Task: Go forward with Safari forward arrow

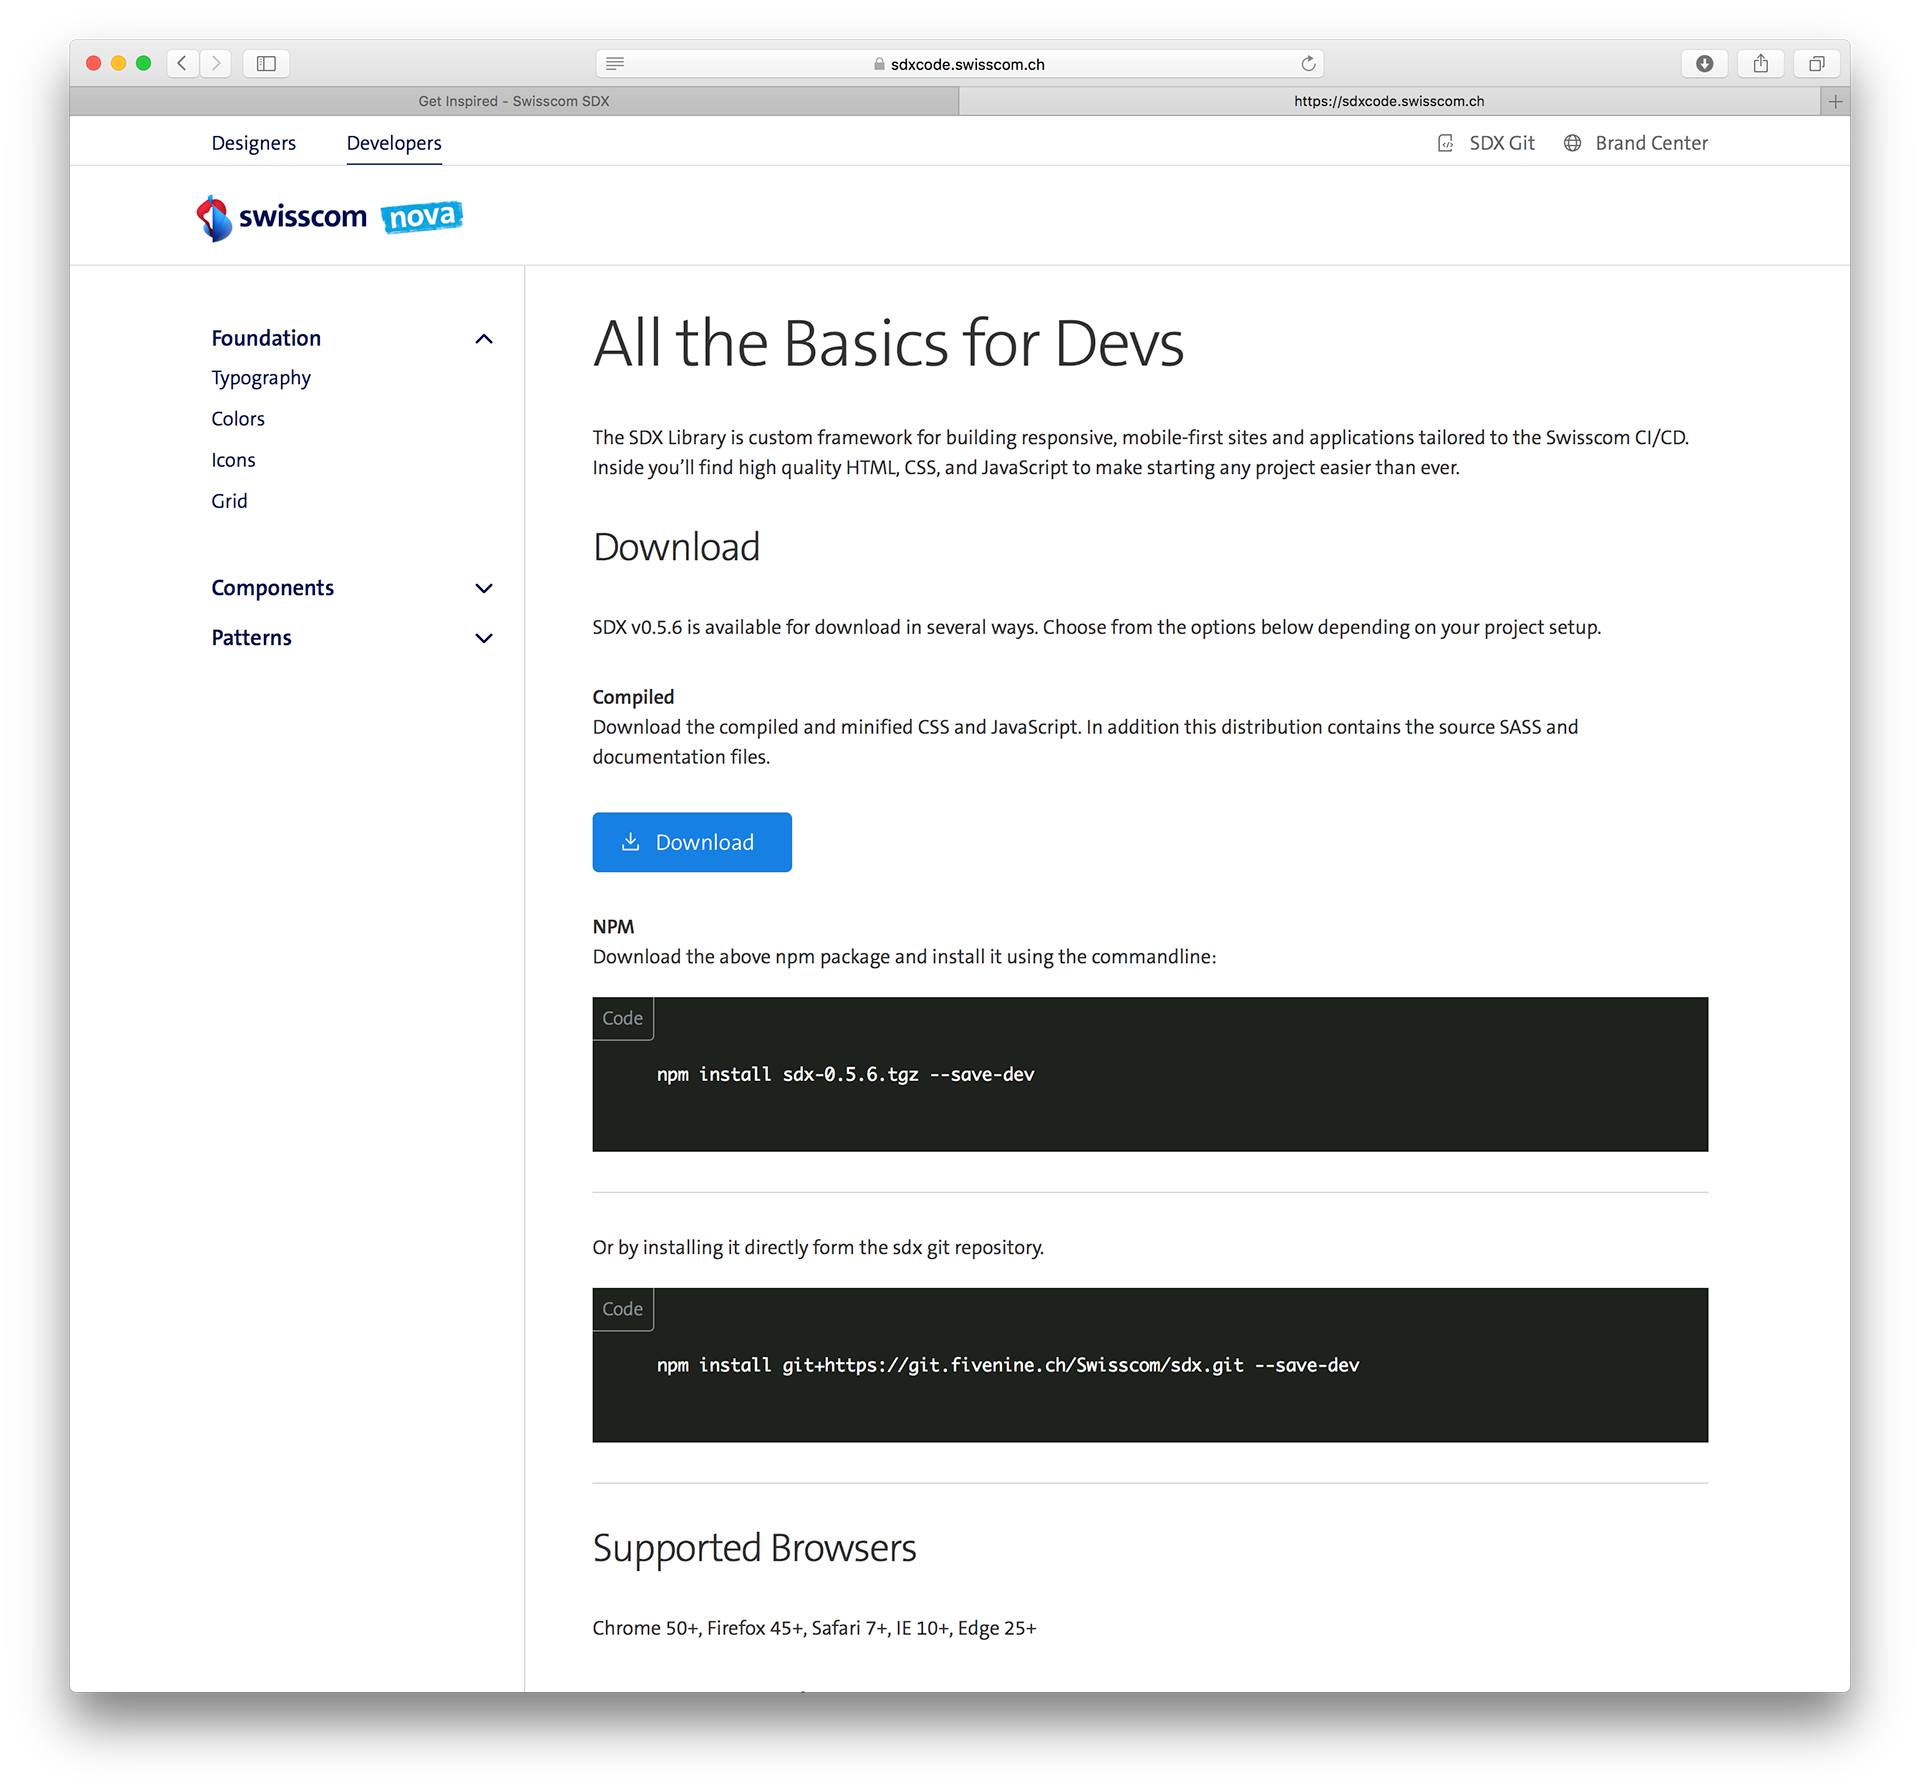Action: tap(215, 63)
